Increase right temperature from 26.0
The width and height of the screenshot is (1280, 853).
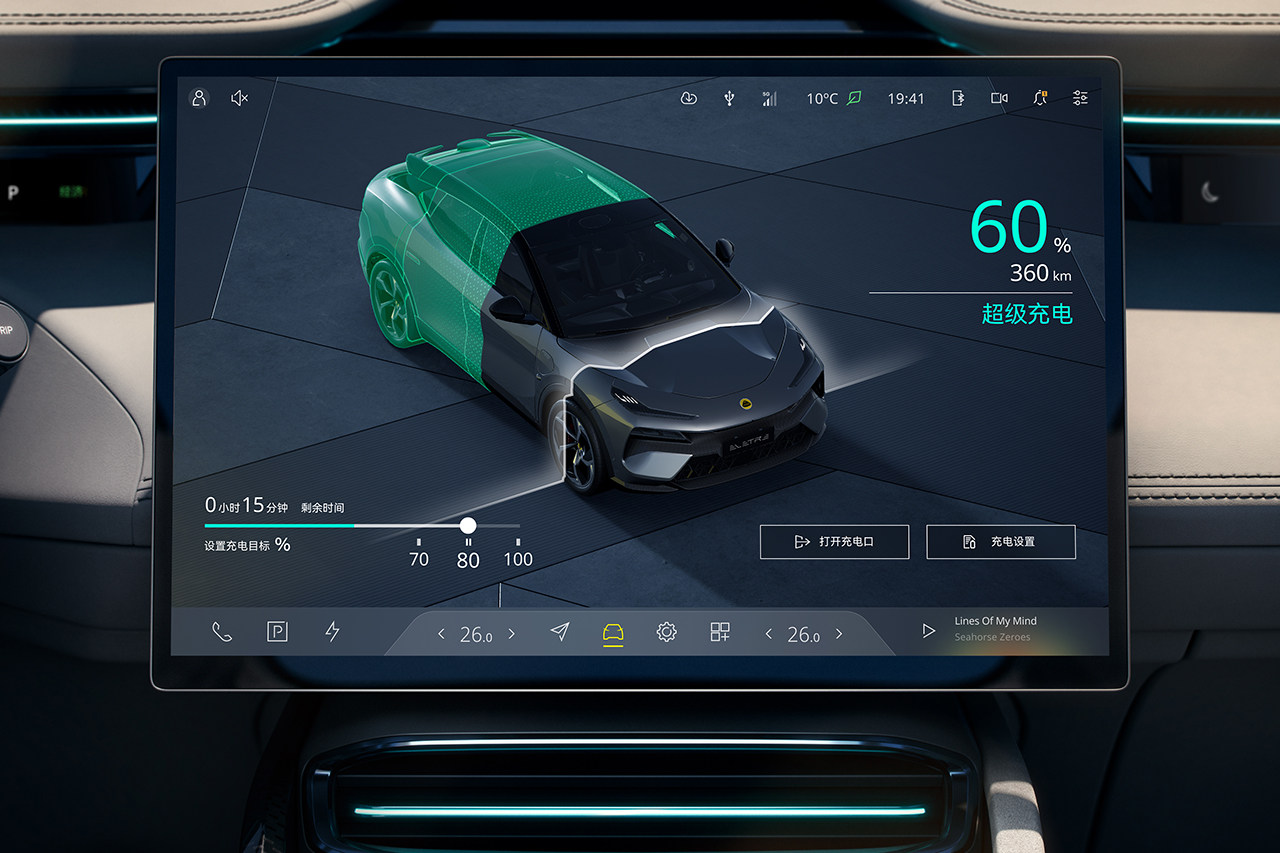[x=839, y=634]
